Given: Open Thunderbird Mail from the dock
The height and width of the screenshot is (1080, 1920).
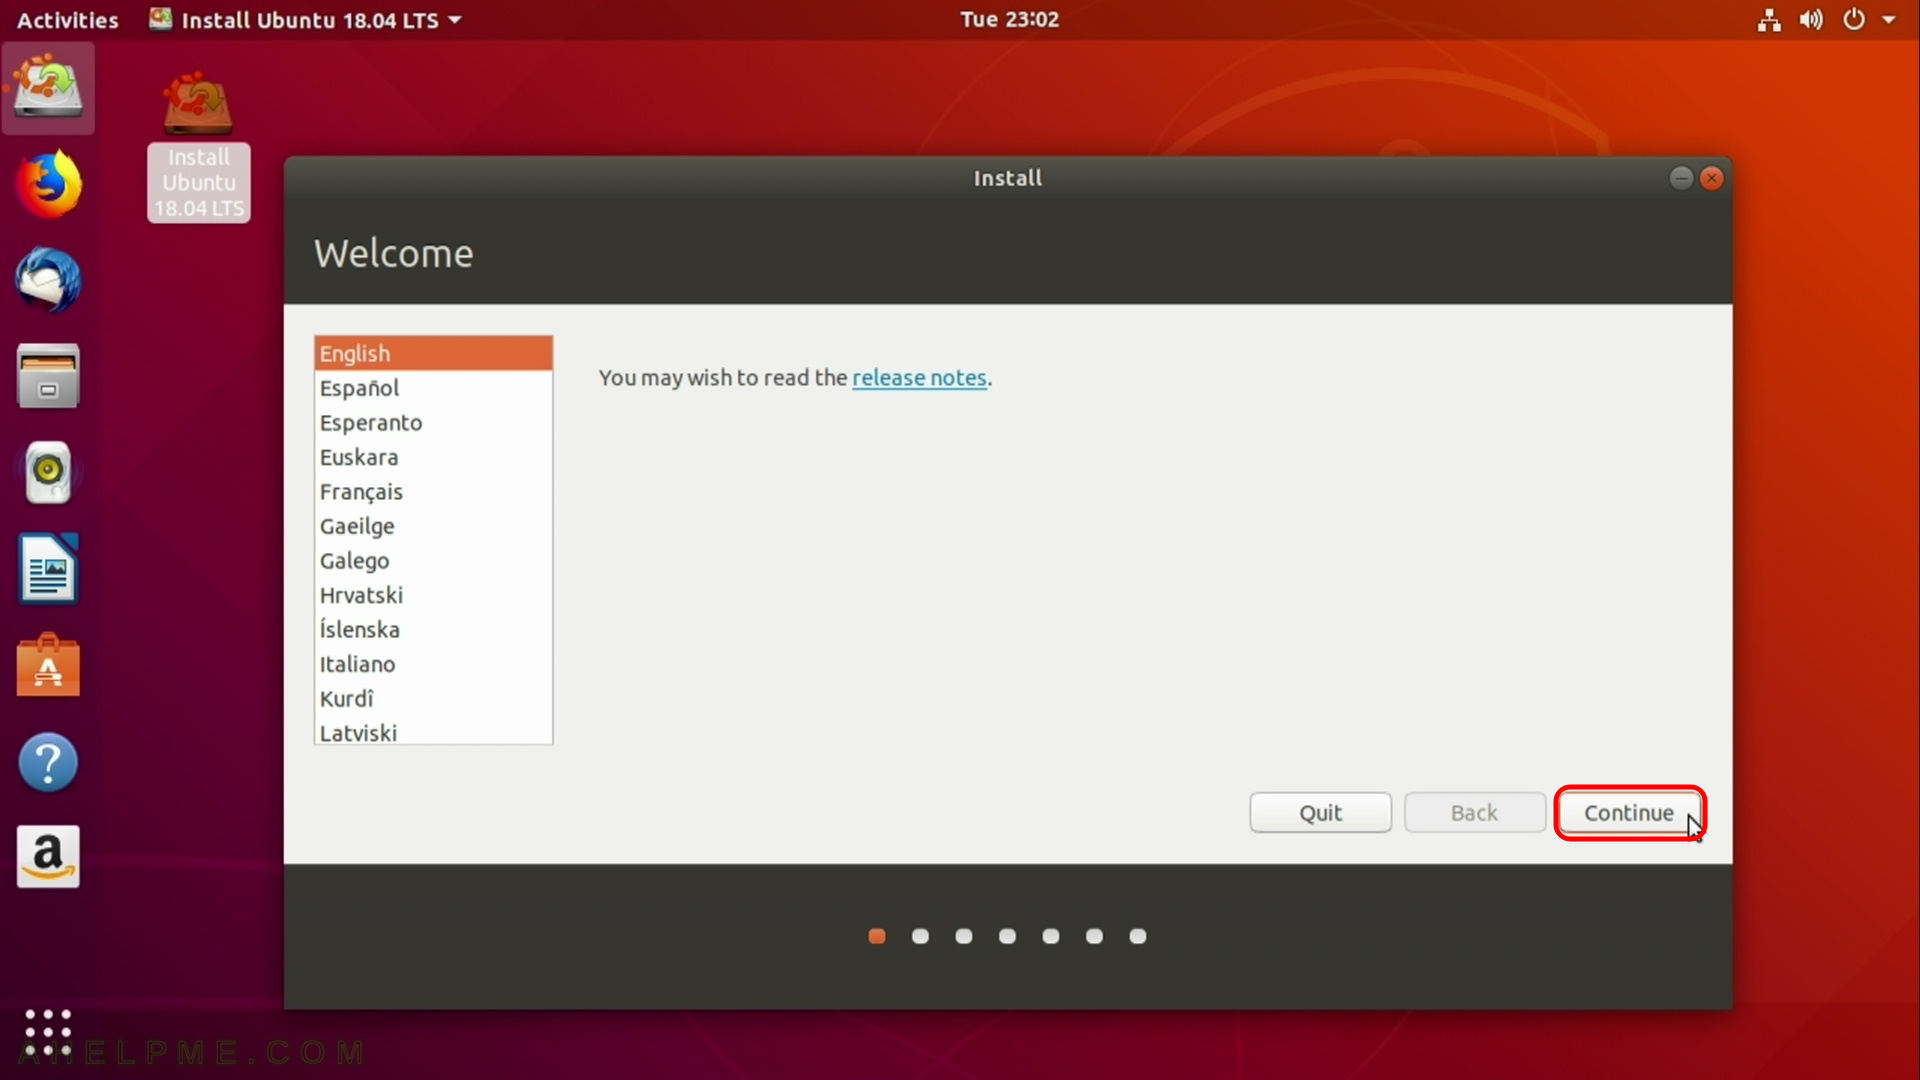Looking at the screenshot, I should pyautogui.click(x=47, y=280).
